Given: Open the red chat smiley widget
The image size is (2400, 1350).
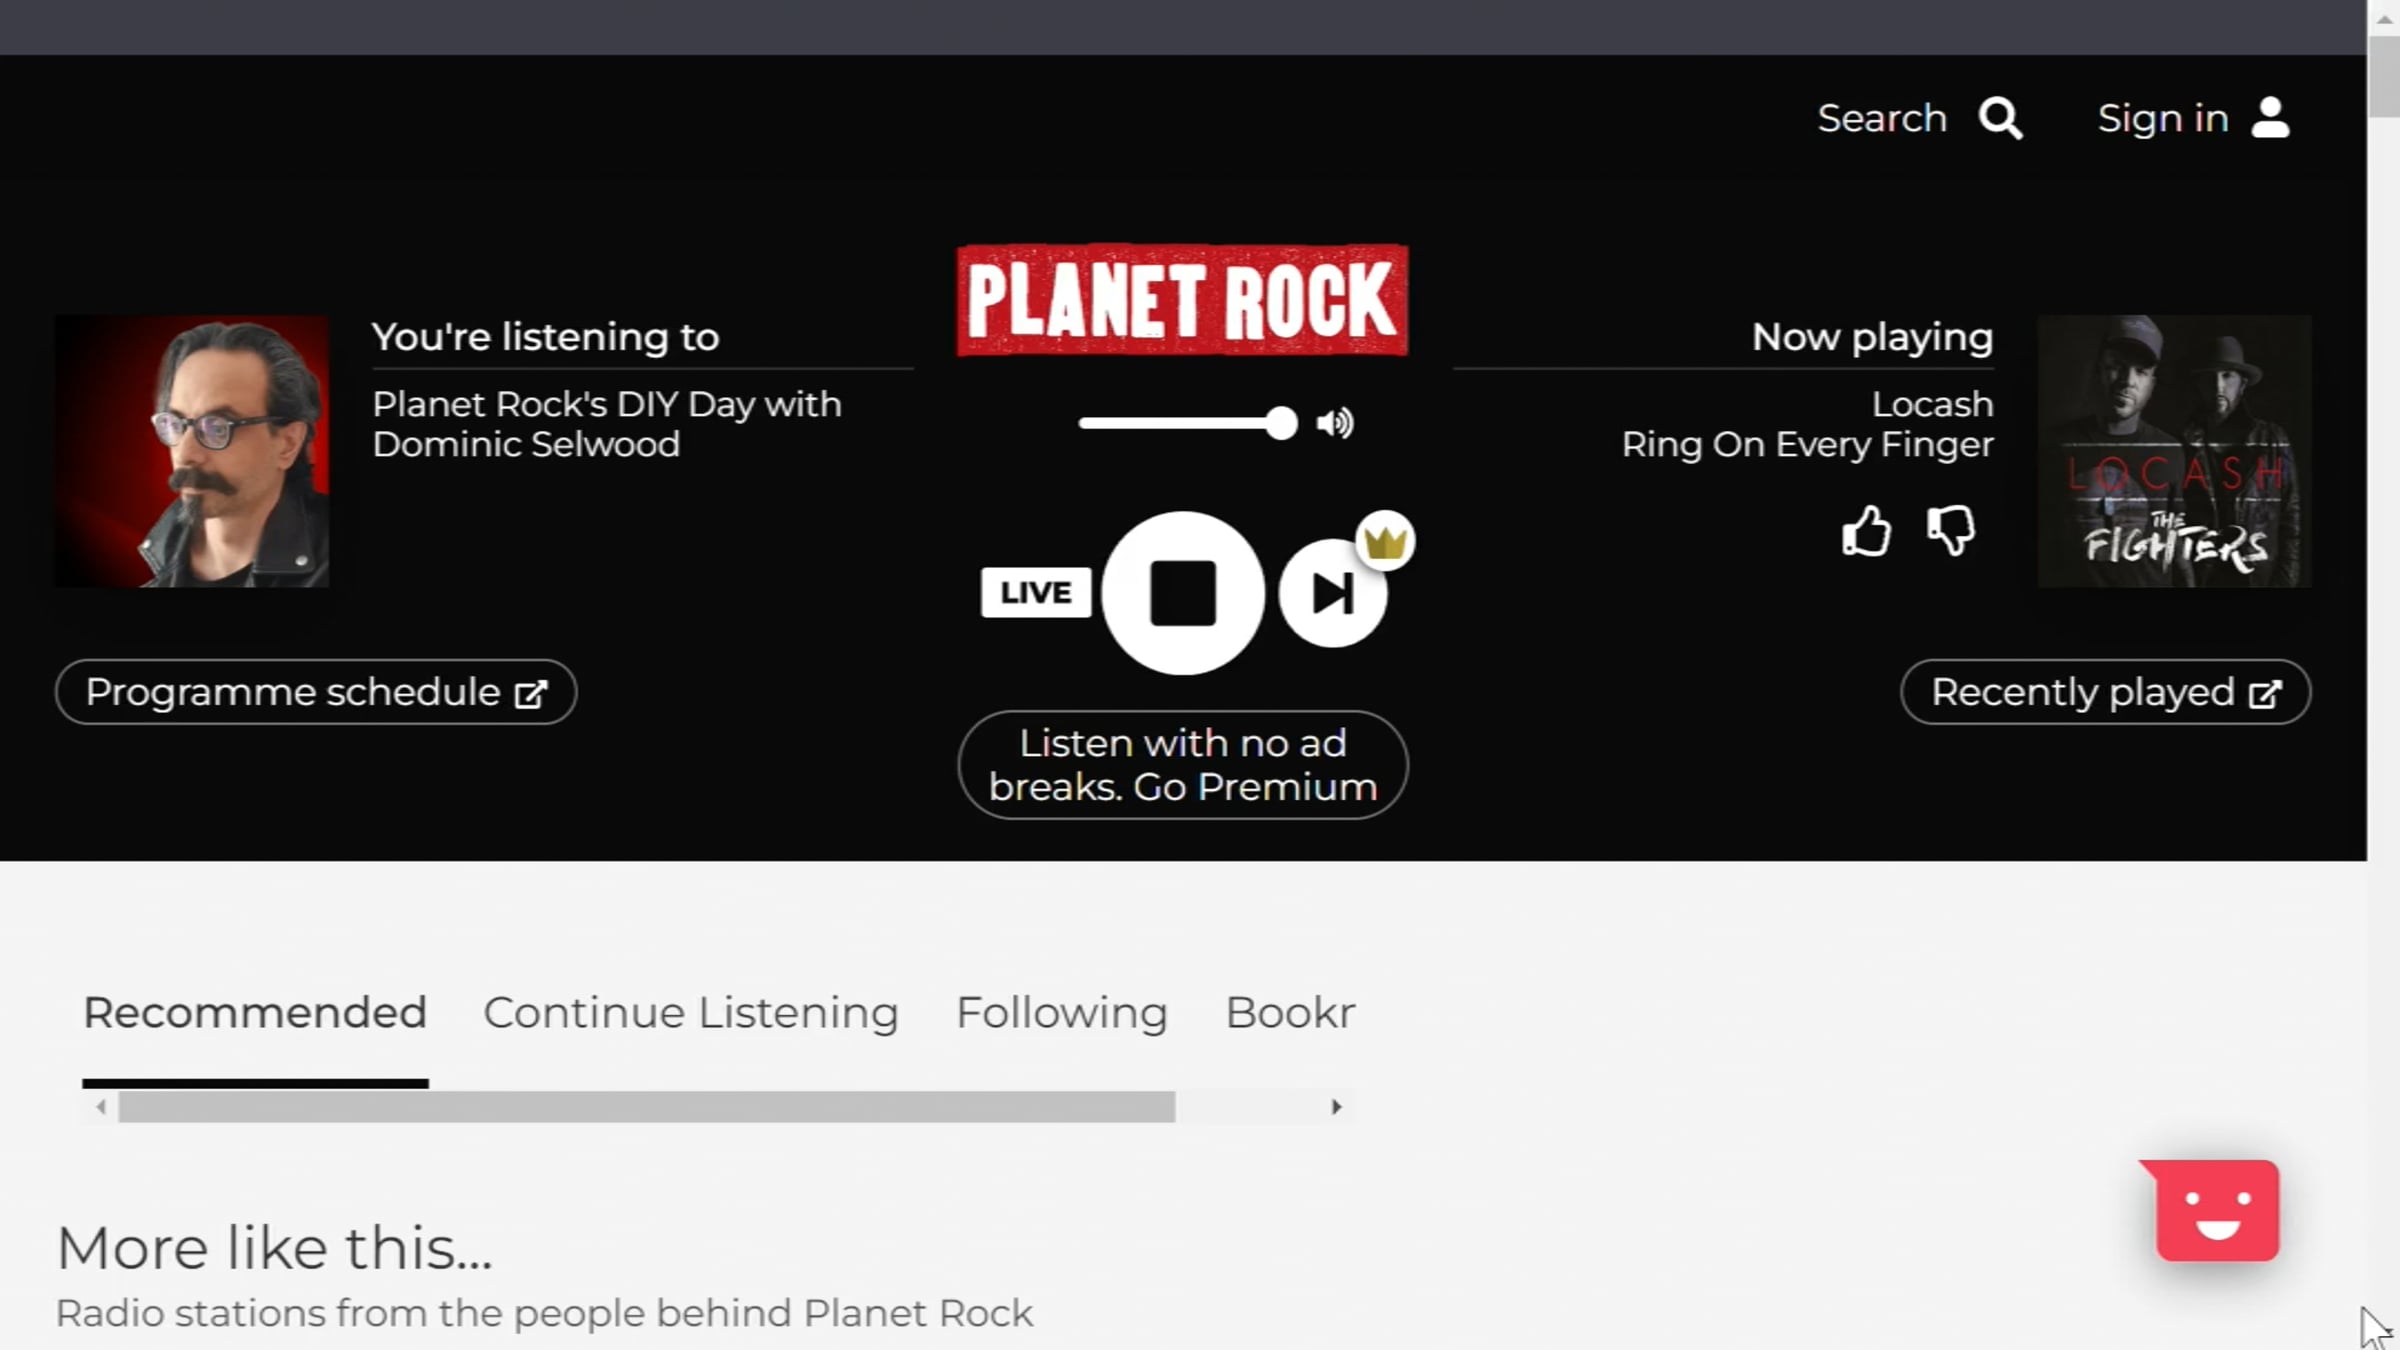Looking at the screenshot, I should click(2216, 1210).
